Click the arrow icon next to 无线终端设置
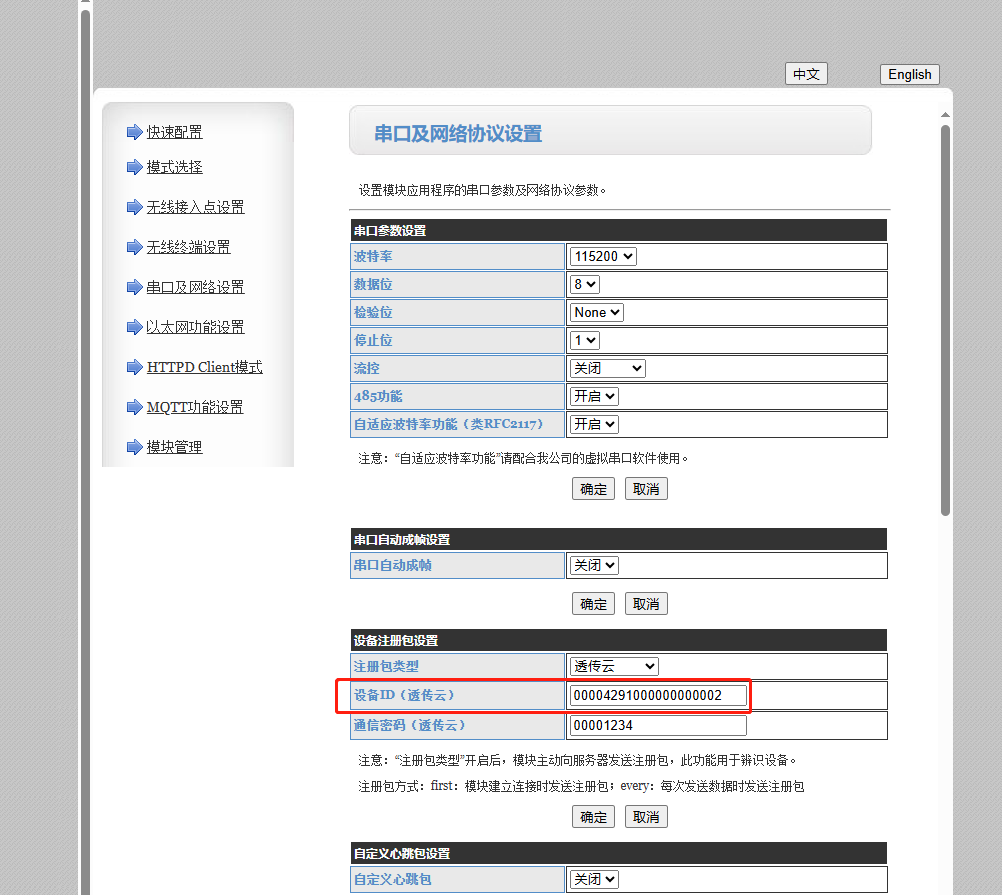 click(x=134, y=247)
